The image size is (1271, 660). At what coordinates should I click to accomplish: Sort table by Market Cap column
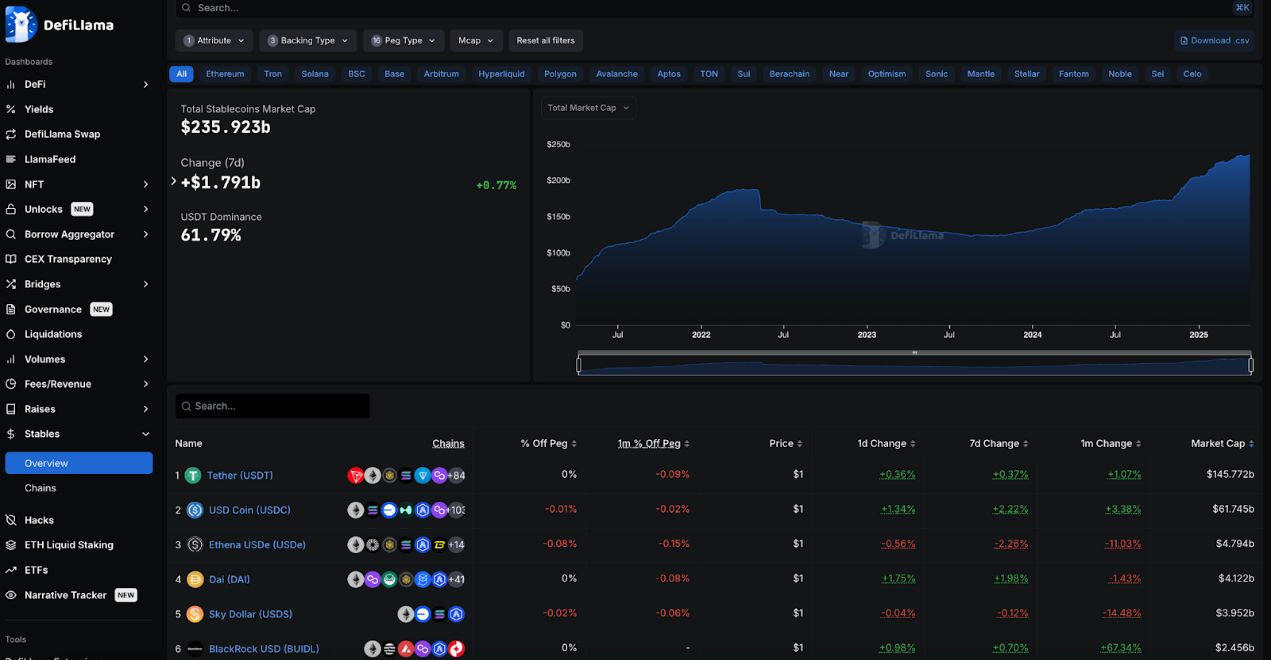click(x=1222, y=444)
